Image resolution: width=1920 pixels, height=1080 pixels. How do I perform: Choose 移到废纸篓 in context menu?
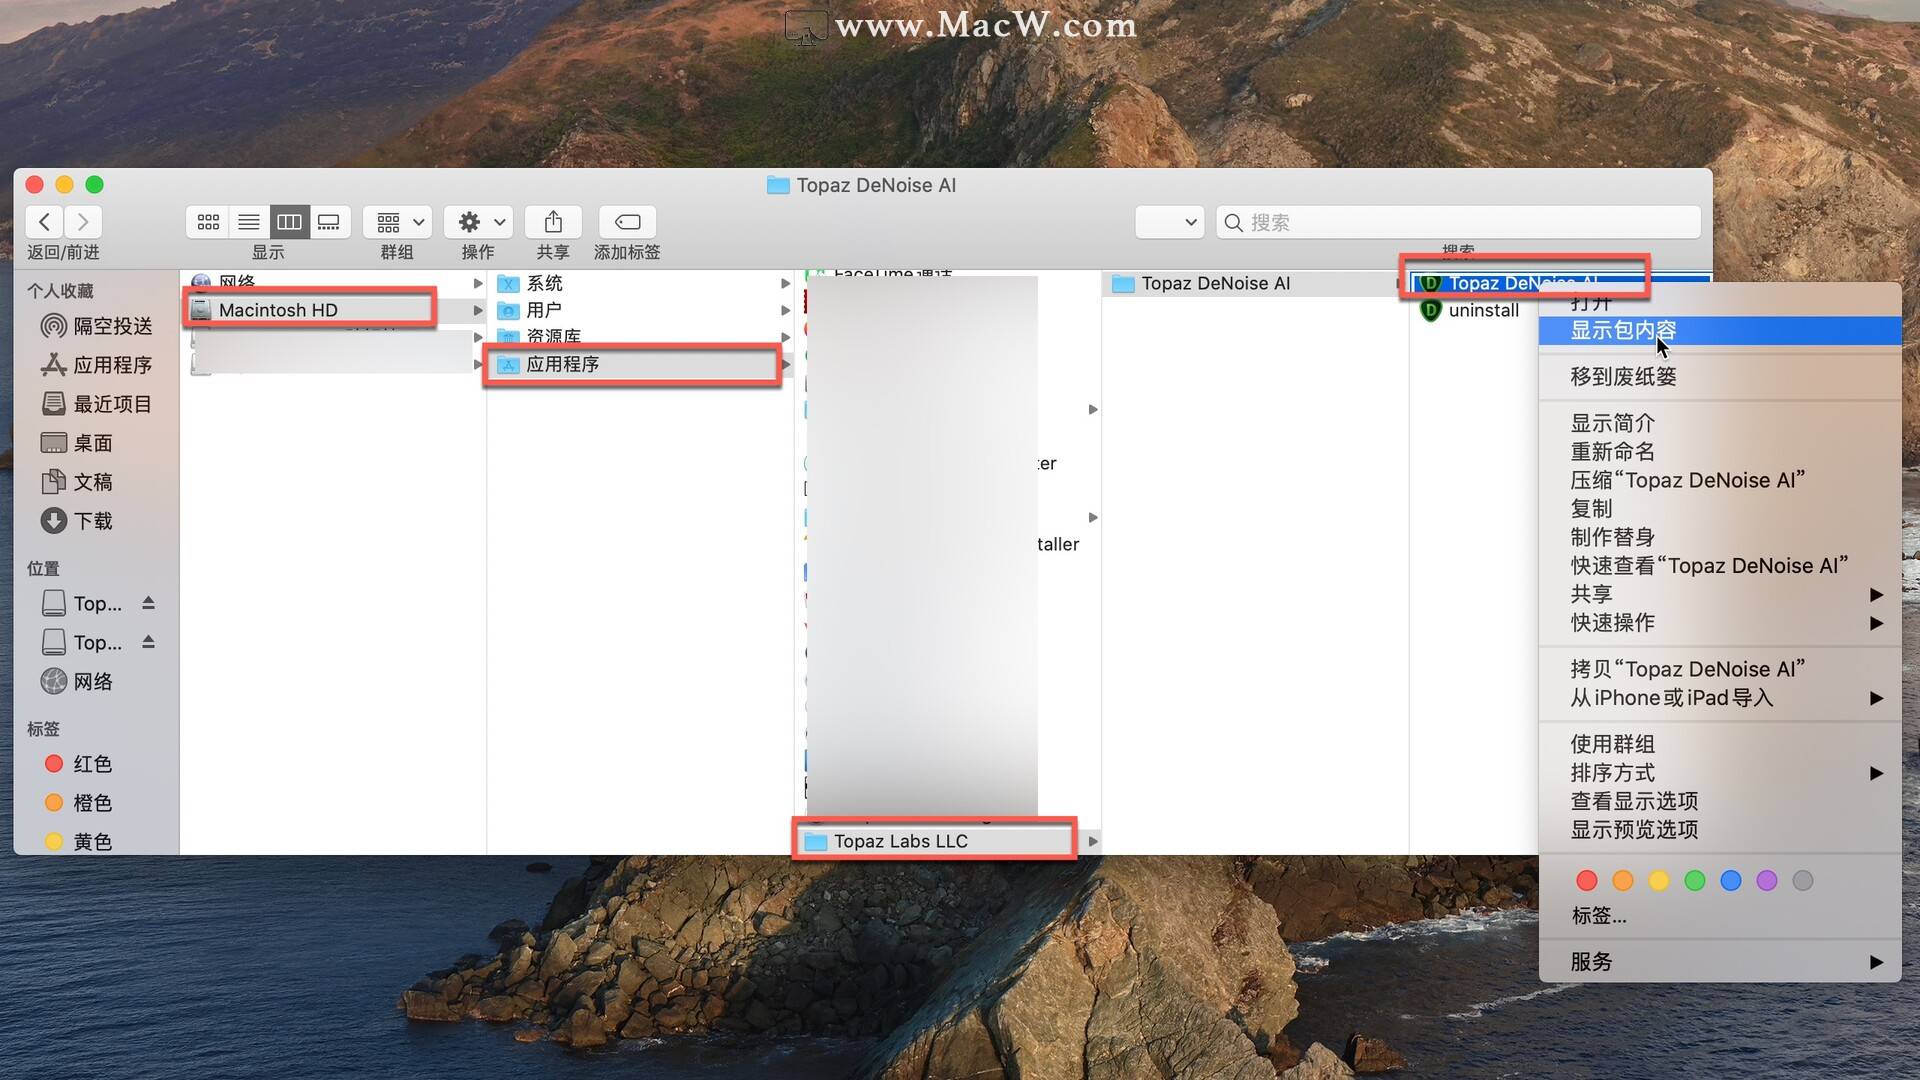(x=1720, y=376)
